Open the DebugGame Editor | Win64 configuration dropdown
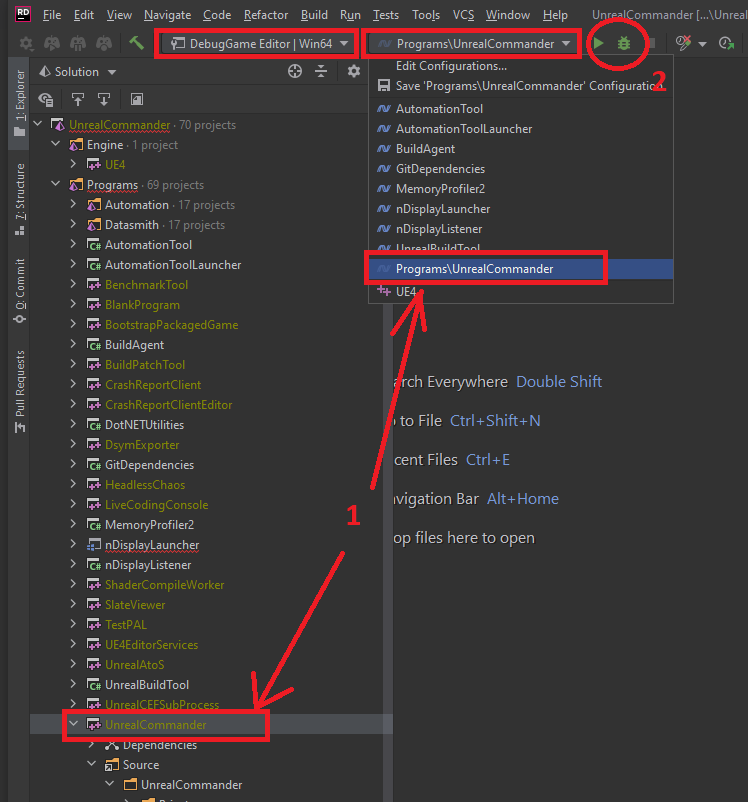The height and width of the screenshot is (802, 748). coord(258,44)
